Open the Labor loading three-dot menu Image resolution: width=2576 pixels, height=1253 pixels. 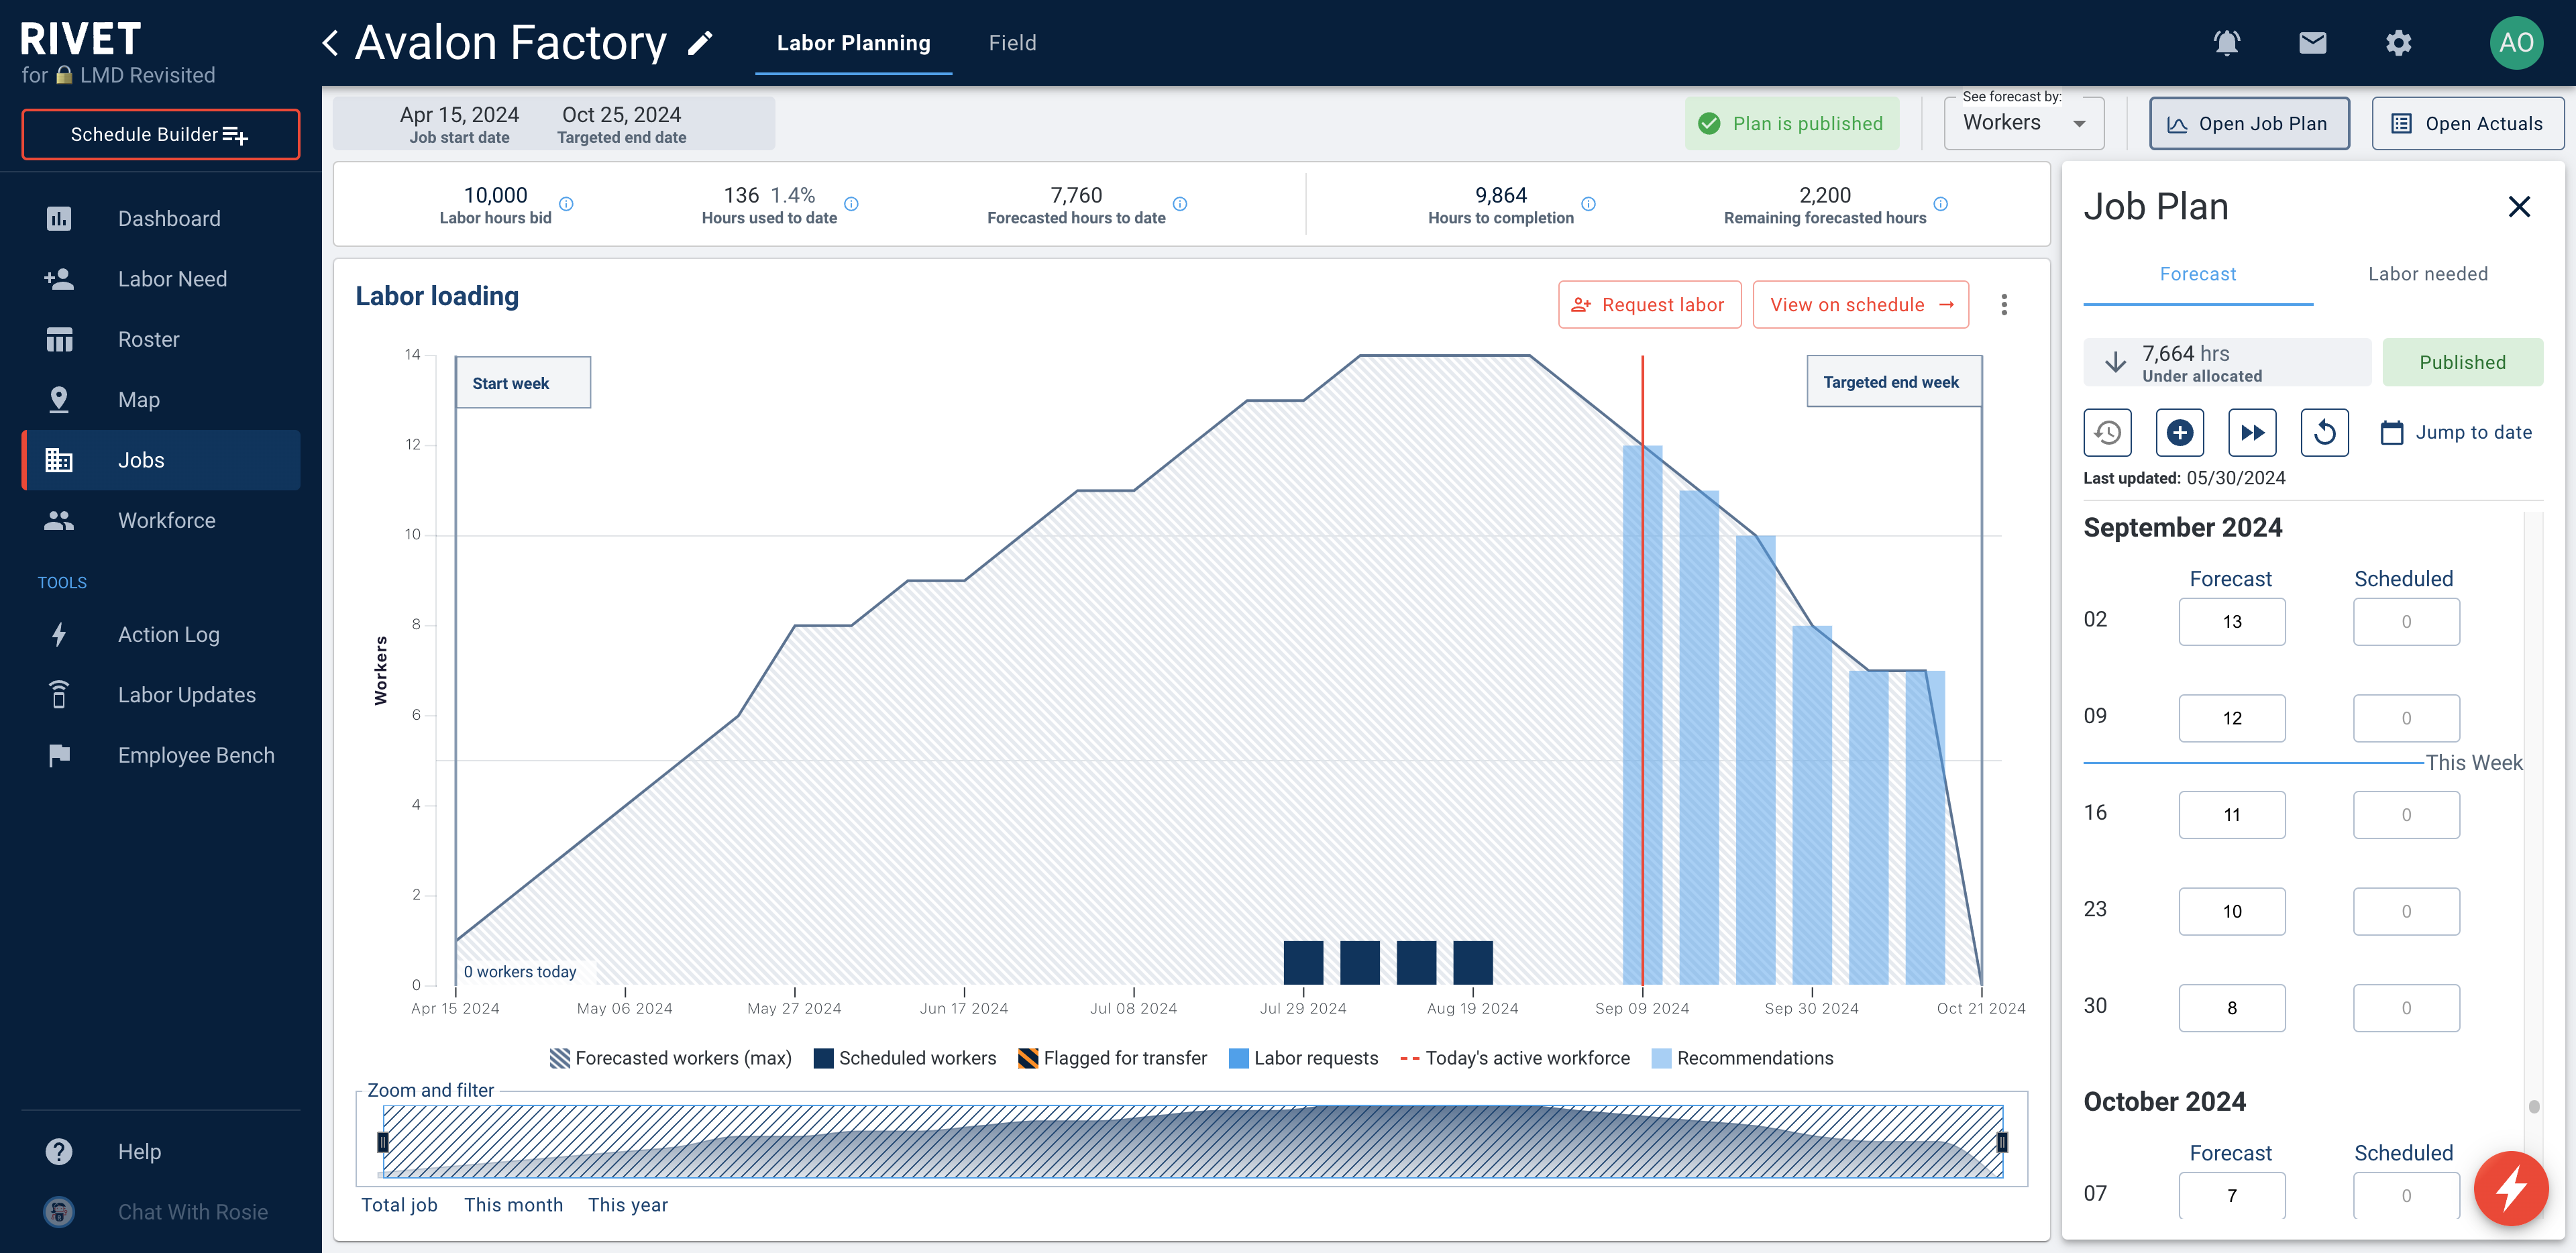tap(2004, 305)
